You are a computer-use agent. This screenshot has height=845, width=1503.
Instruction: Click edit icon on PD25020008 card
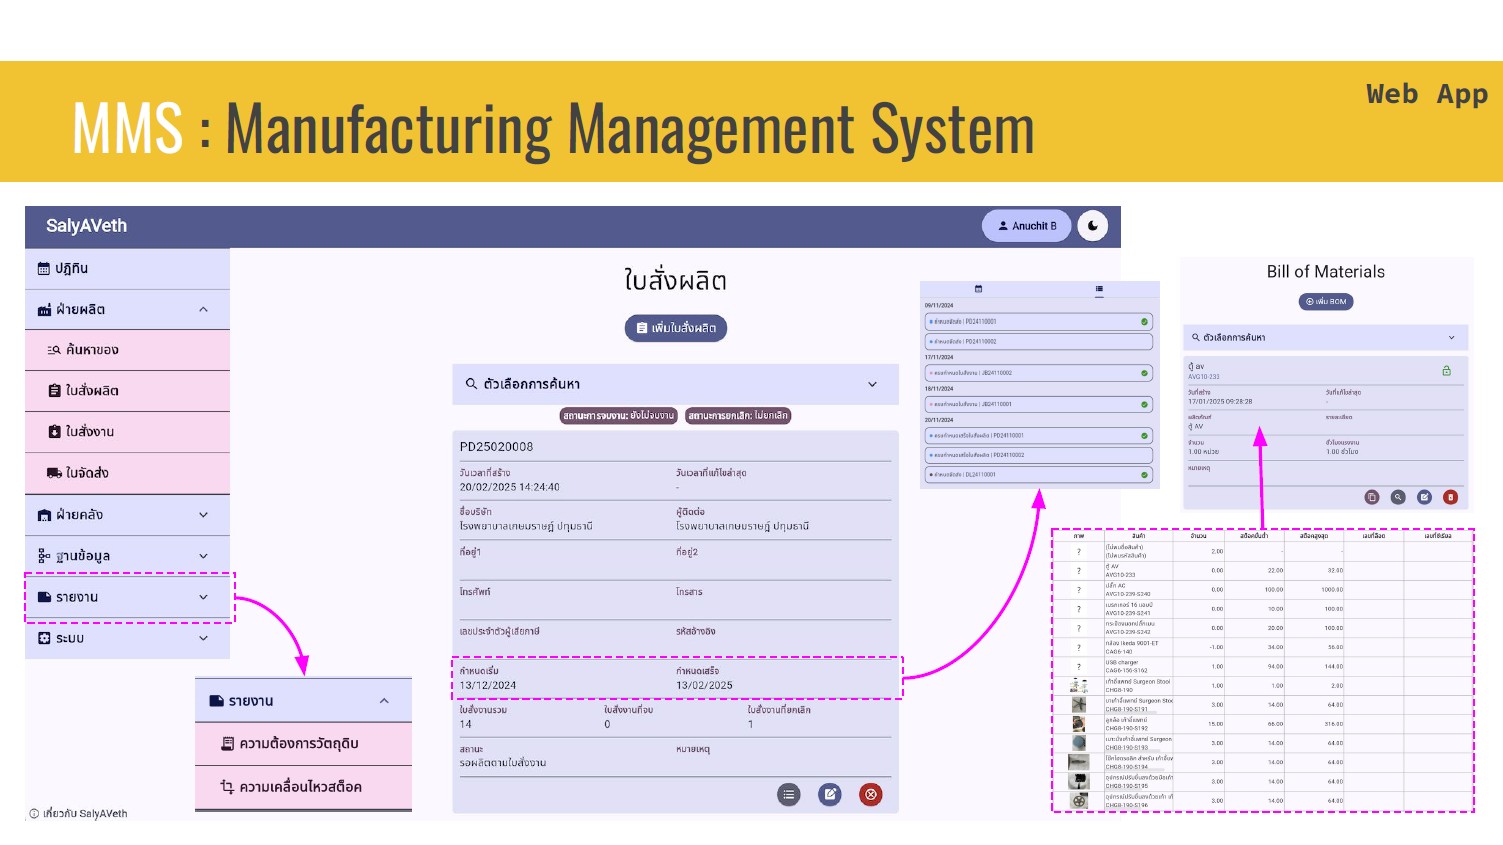tap(830, 795)
